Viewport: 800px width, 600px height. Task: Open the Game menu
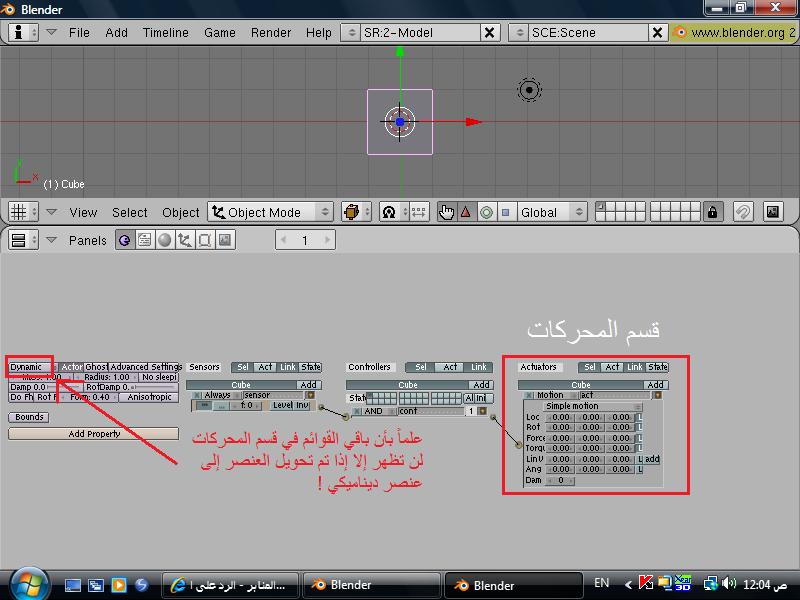(x=219, y=33)
